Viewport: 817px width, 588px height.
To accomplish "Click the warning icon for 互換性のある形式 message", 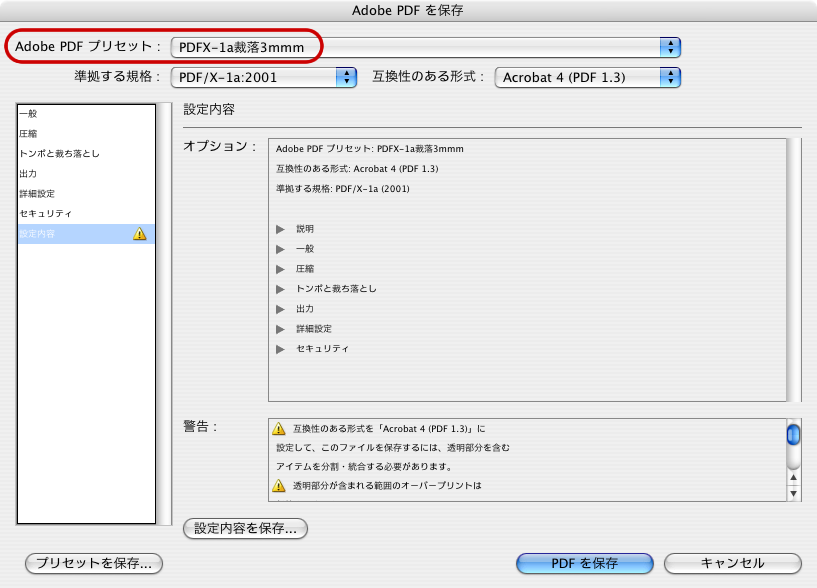I will [279, 428].
